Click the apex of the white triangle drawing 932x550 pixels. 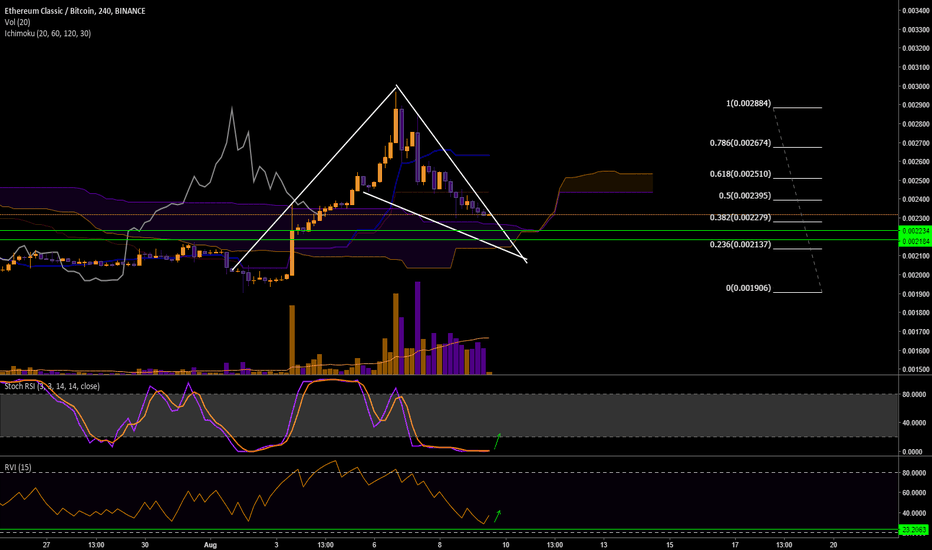coord(396,87)
